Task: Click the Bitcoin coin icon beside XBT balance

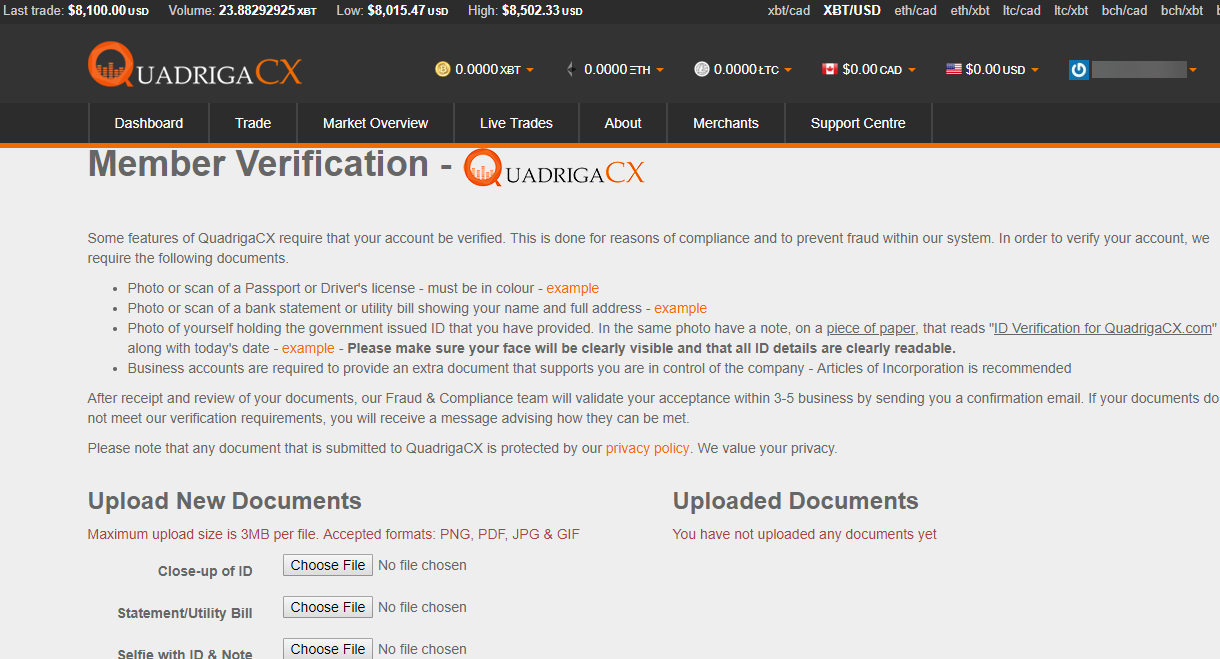Action: [x=443, y=69]
